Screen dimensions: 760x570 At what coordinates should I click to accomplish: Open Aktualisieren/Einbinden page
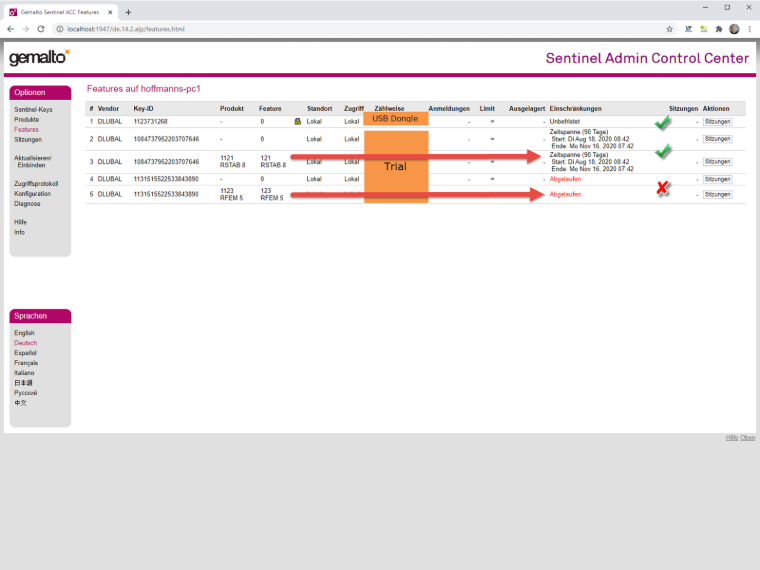(32, 161)
